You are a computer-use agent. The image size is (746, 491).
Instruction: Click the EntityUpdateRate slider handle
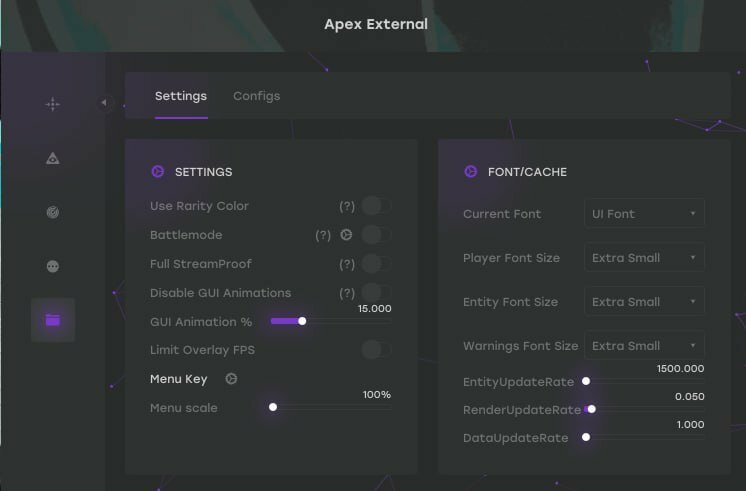pos(586,381)
